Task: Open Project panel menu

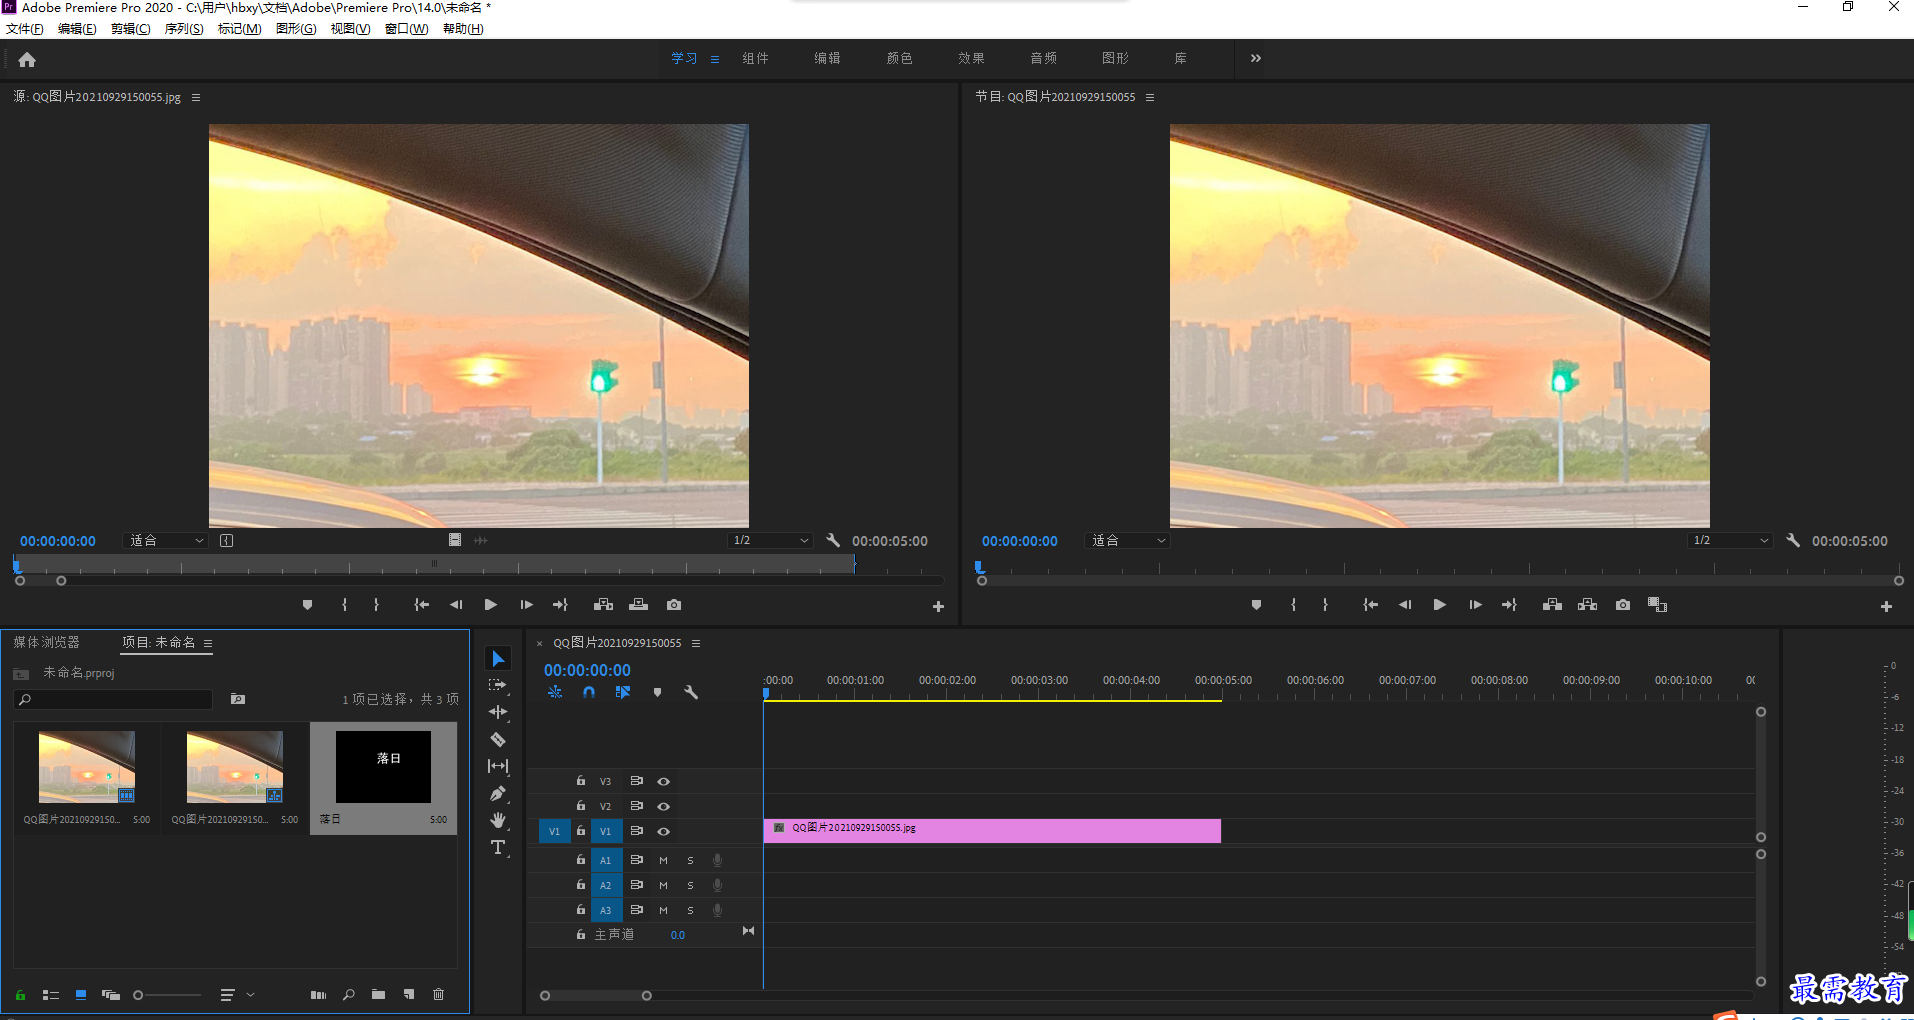Action: (208, 643)
